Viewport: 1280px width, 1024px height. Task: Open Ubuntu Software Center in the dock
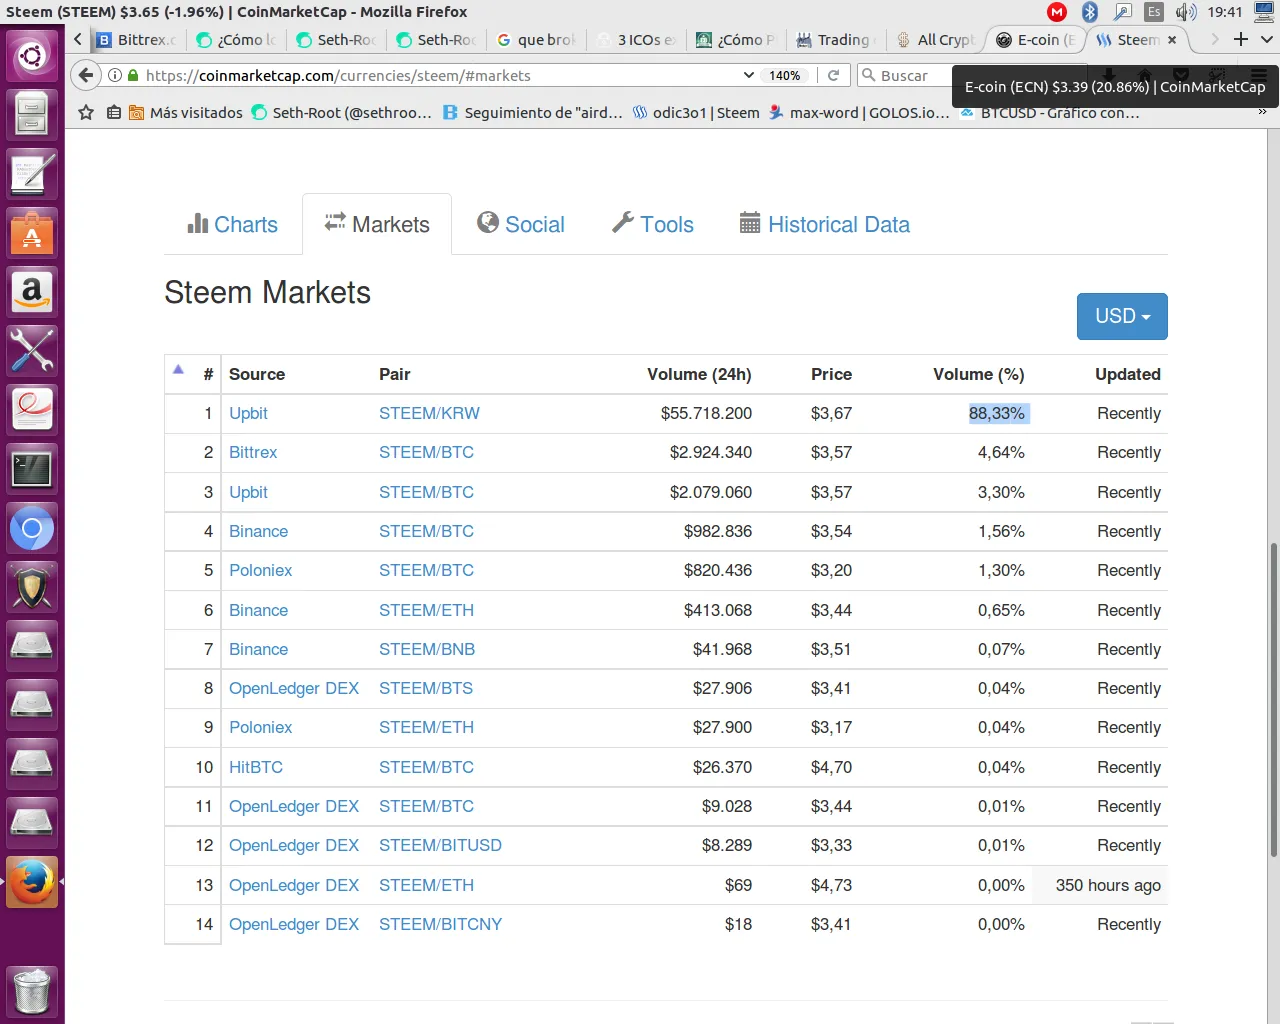pyautogui.click(x=32, y=232)
